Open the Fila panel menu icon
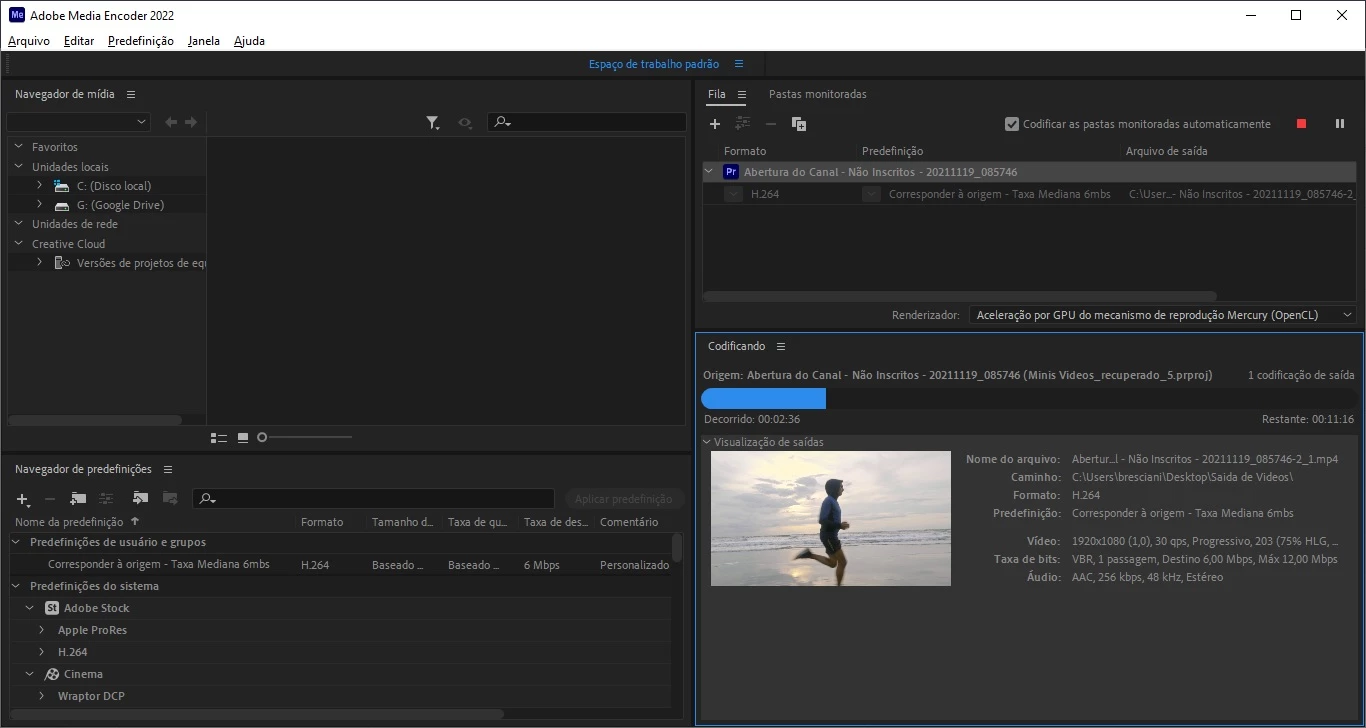The width and height of the screenshot is (1366, 728). click(x=742, y=94)
